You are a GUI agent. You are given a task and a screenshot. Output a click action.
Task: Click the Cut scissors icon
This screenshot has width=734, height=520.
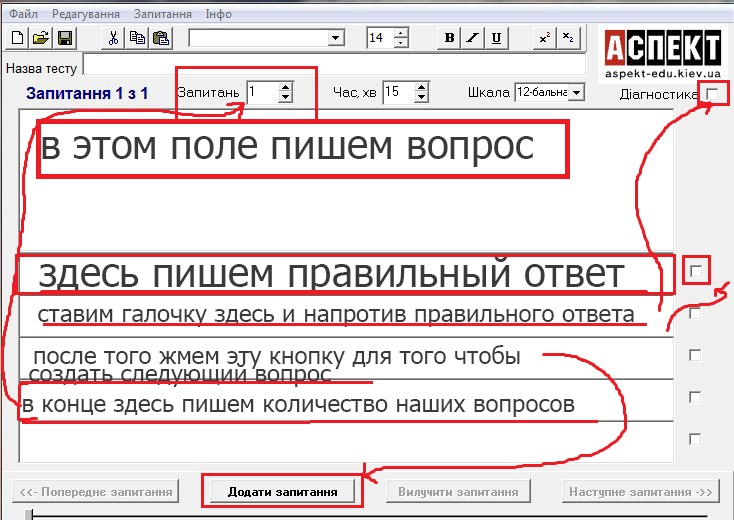113,38
